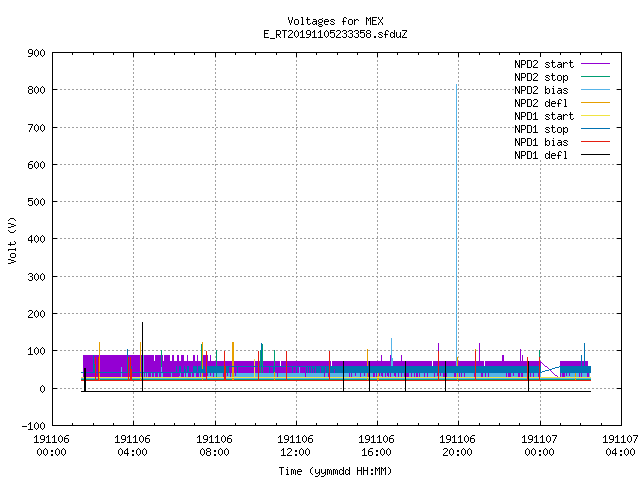
Task: Click the '191106 20:00' time axis label
Action: (x=457, y=446)
